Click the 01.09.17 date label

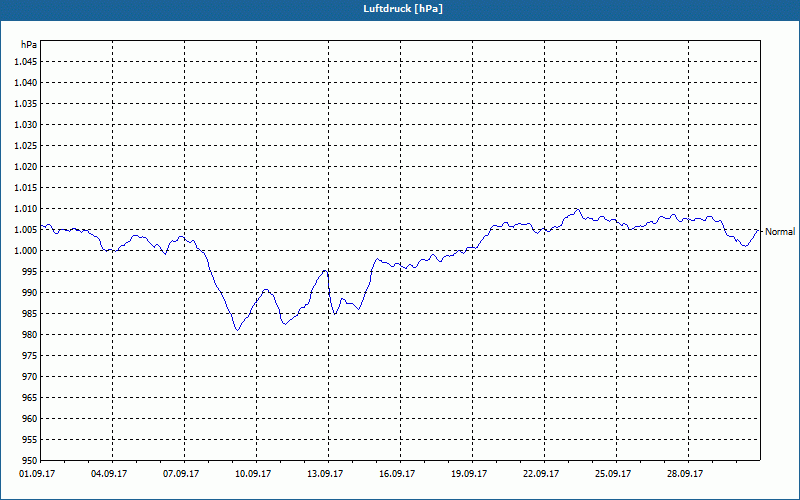37,474
